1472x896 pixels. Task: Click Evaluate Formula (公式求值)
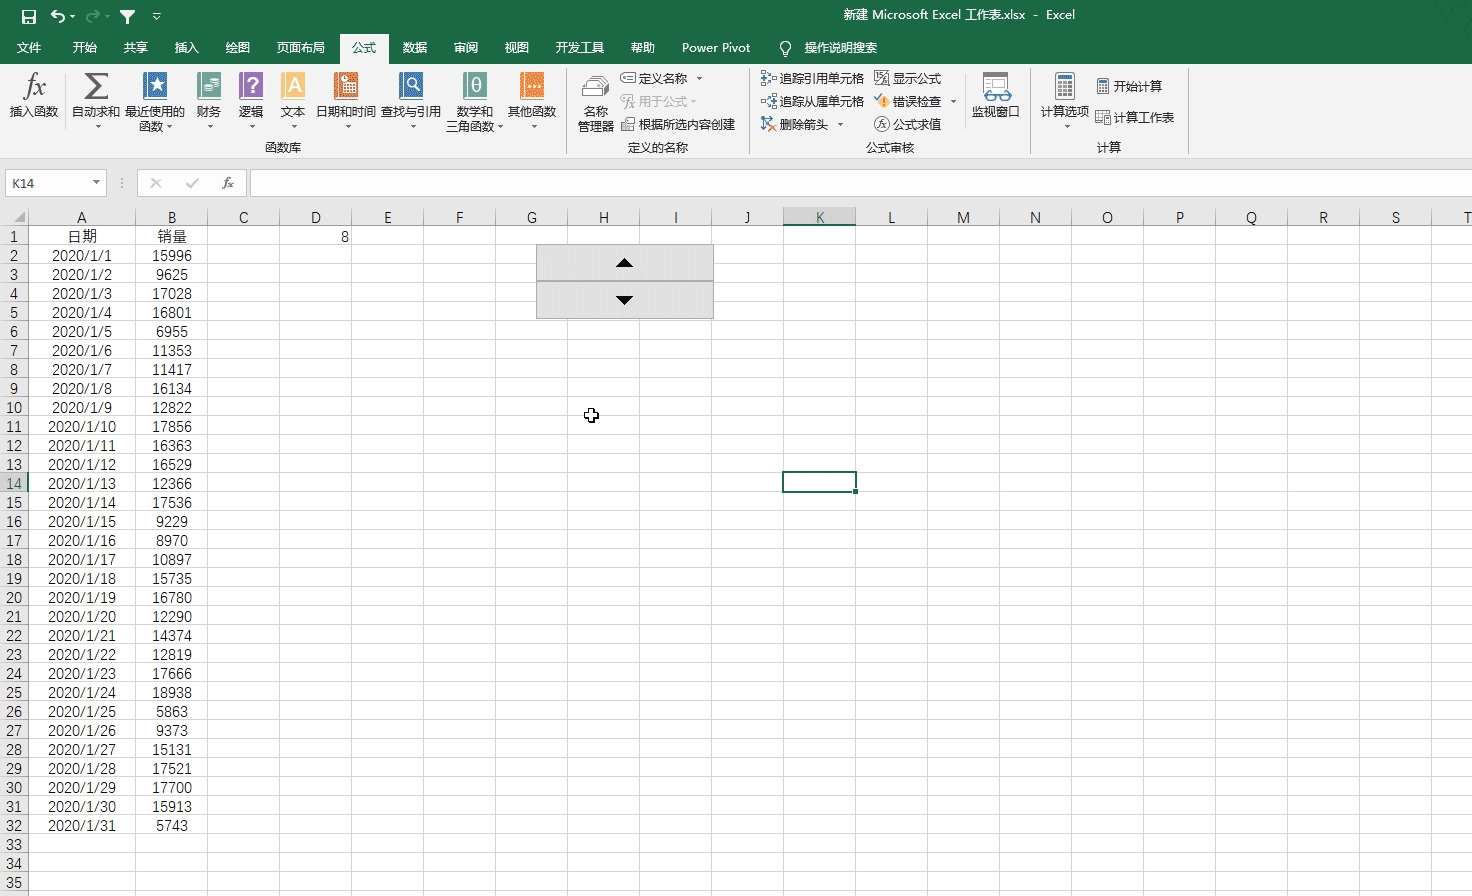coord(907,124)
